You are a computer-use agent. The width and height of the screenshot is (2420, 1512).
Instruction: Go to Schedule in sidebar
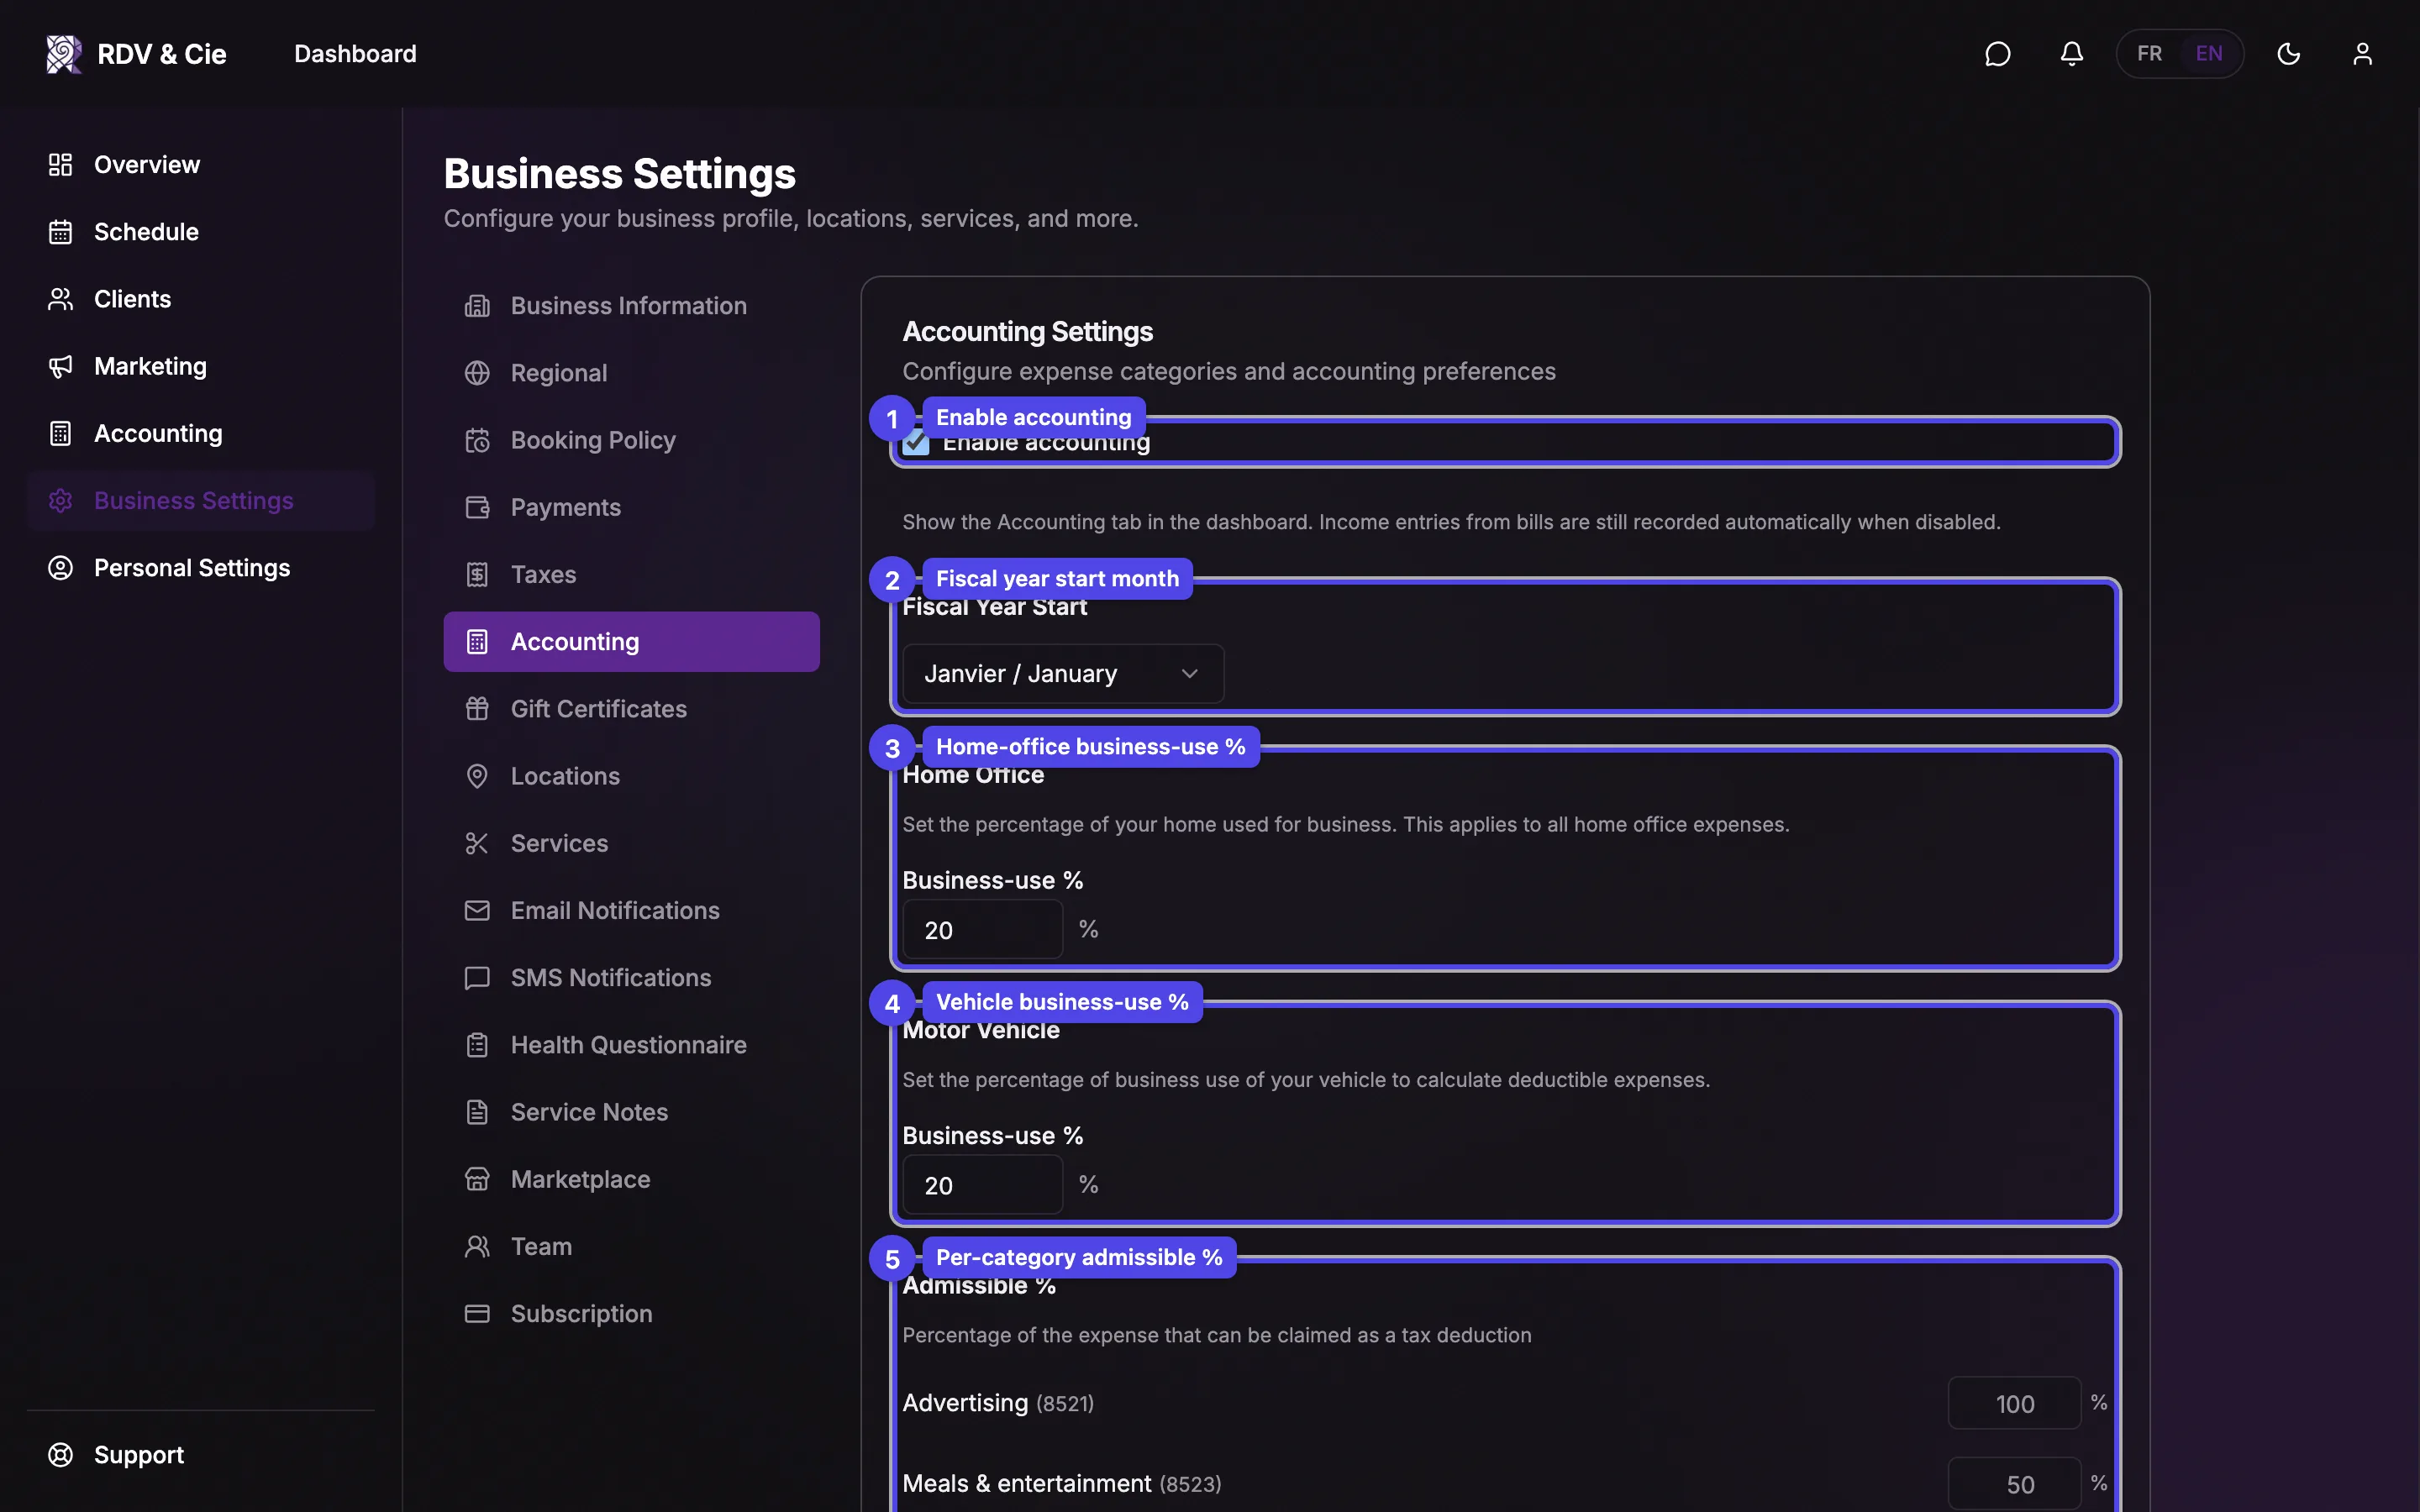(x=200, y=232)
